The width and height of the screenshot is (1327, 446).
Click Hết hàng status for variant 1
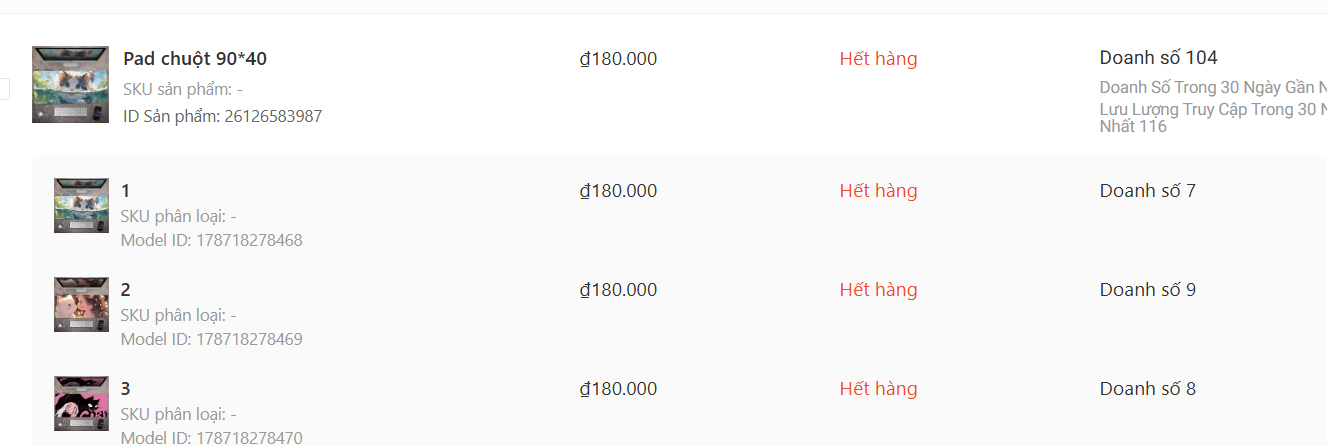click(878, 191)
